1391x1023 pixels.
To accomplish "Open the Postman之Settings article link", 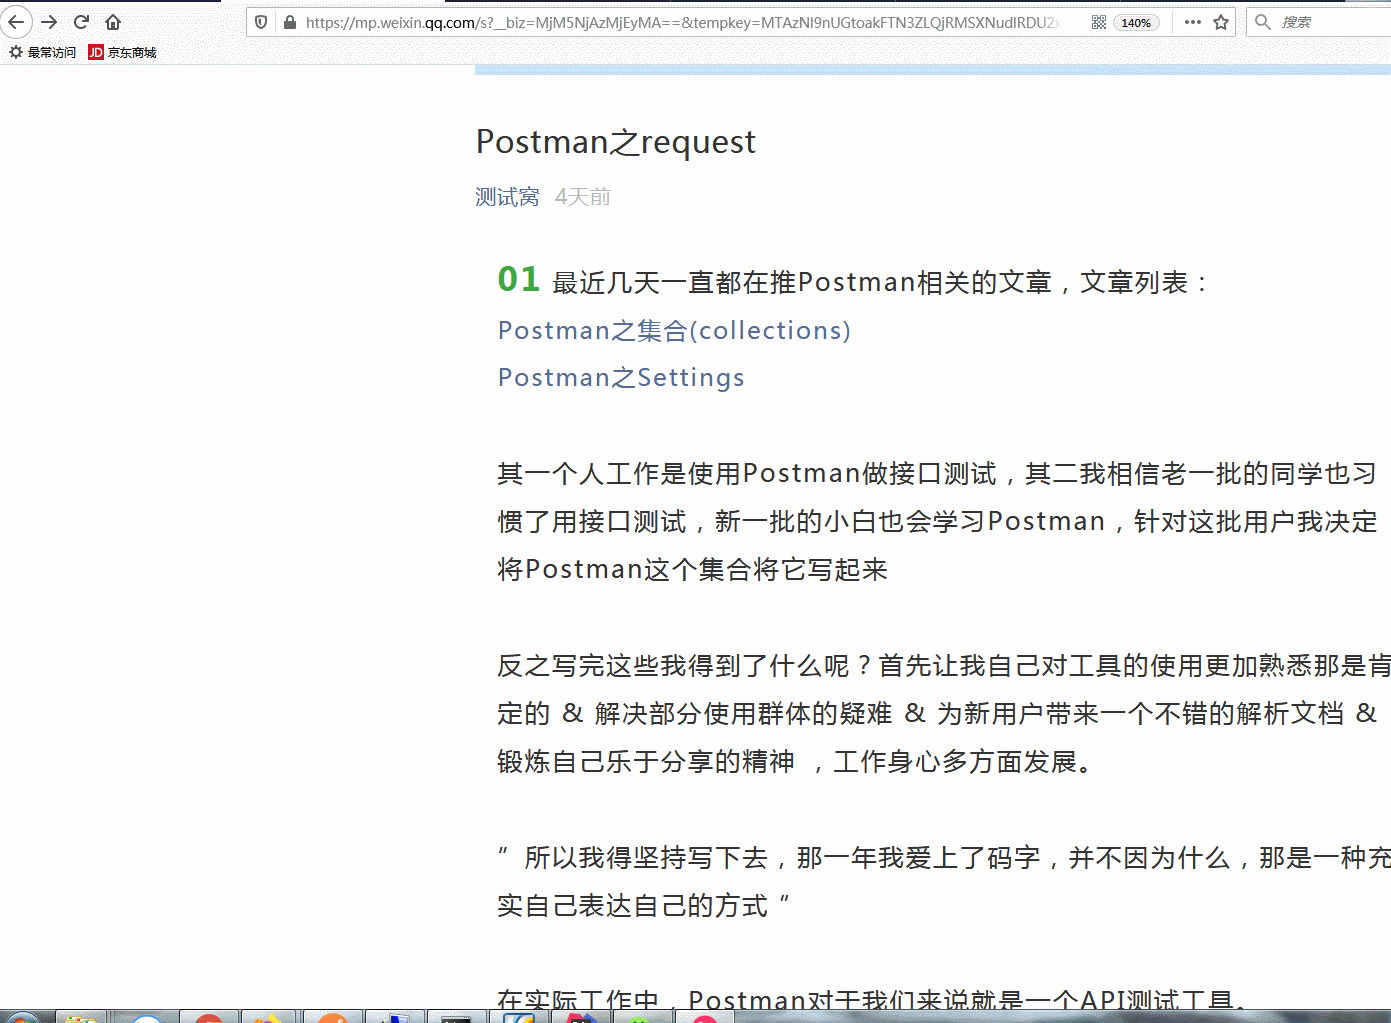I will pos(621,377).
